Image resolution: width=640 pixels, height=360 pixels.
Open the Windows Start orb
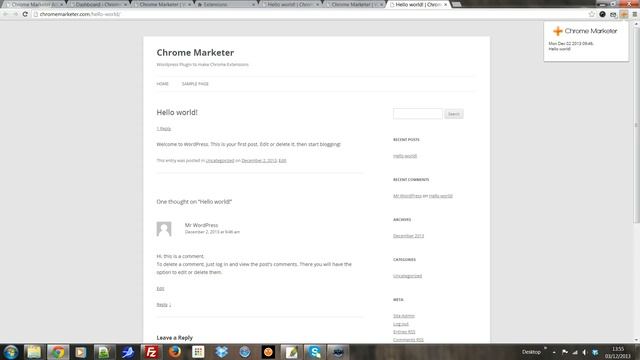[11, 352]
